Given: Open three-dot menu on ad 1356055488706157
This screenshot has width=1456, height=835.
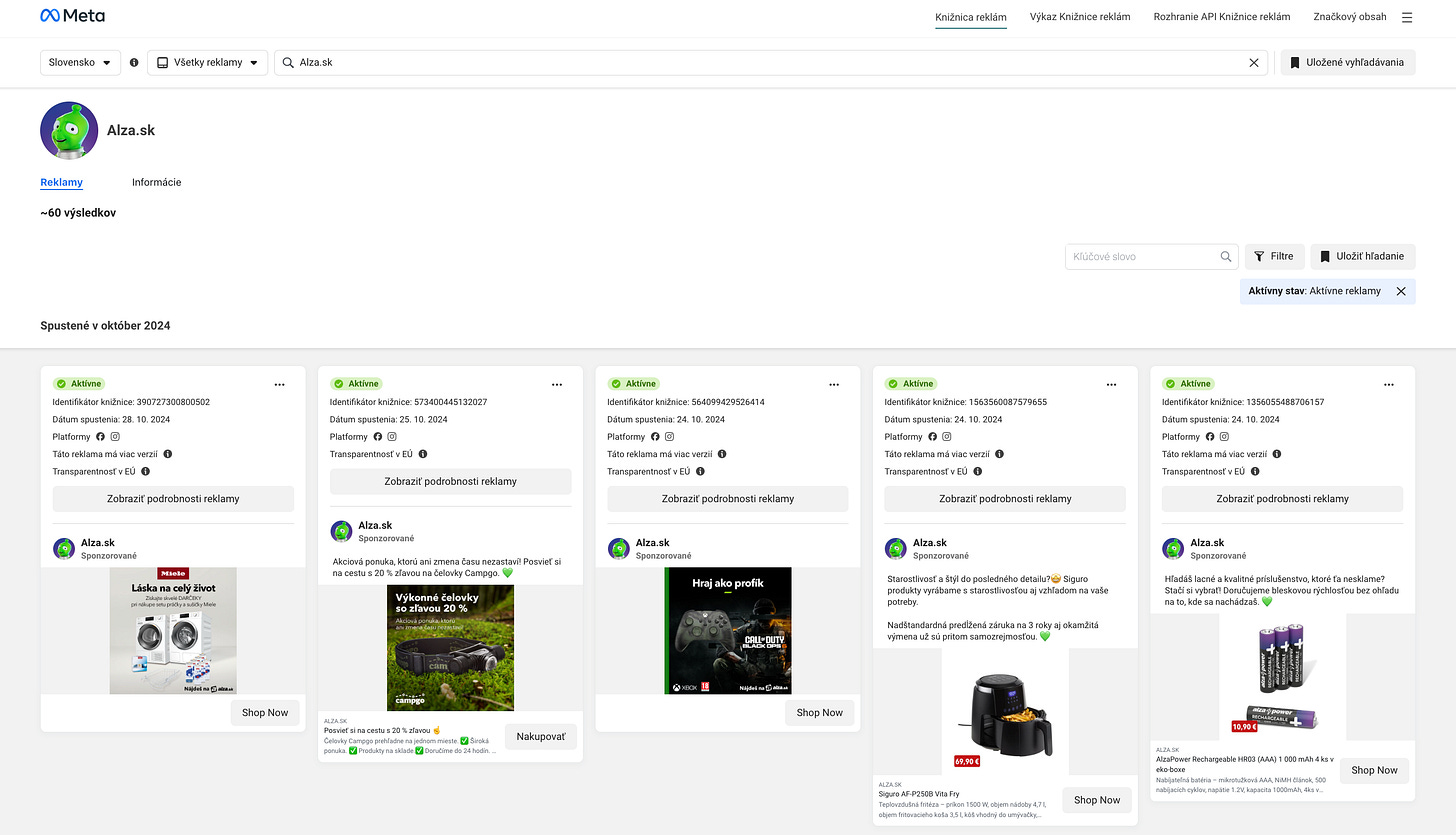Looking at the screenshot, I should click(1389, 384).
